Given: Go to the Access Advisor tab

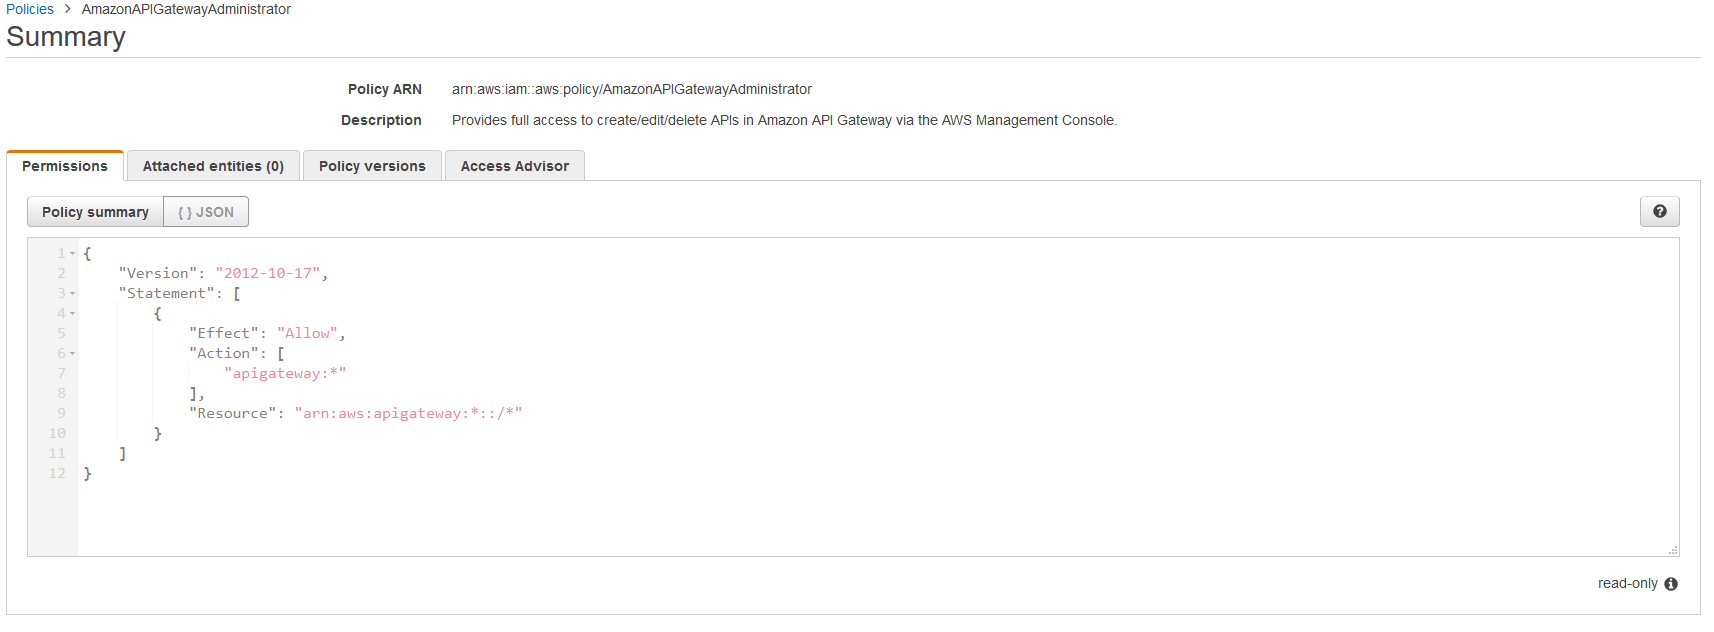Looking at the screenshot, I should (514, 166).
